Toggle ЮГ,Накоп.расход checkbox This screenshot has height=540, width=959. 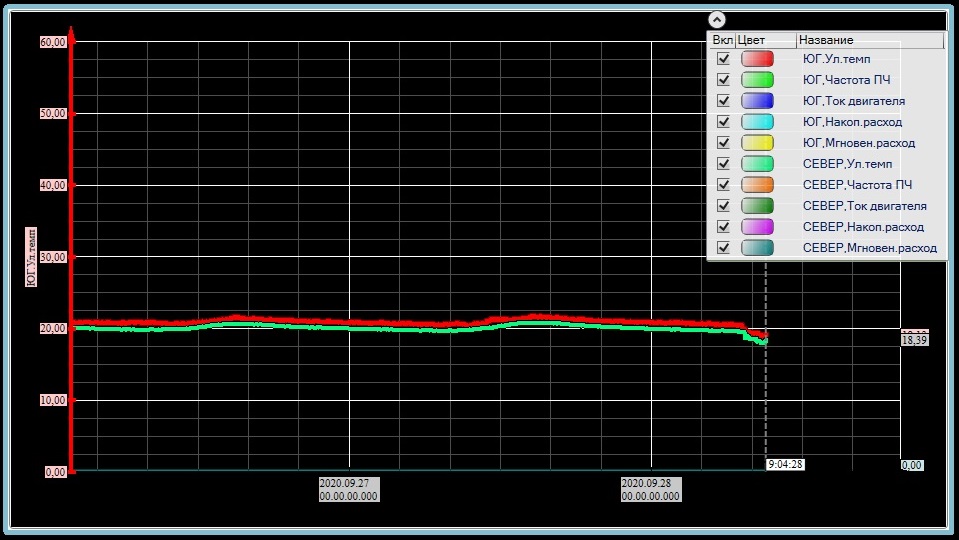coord(724,122)
